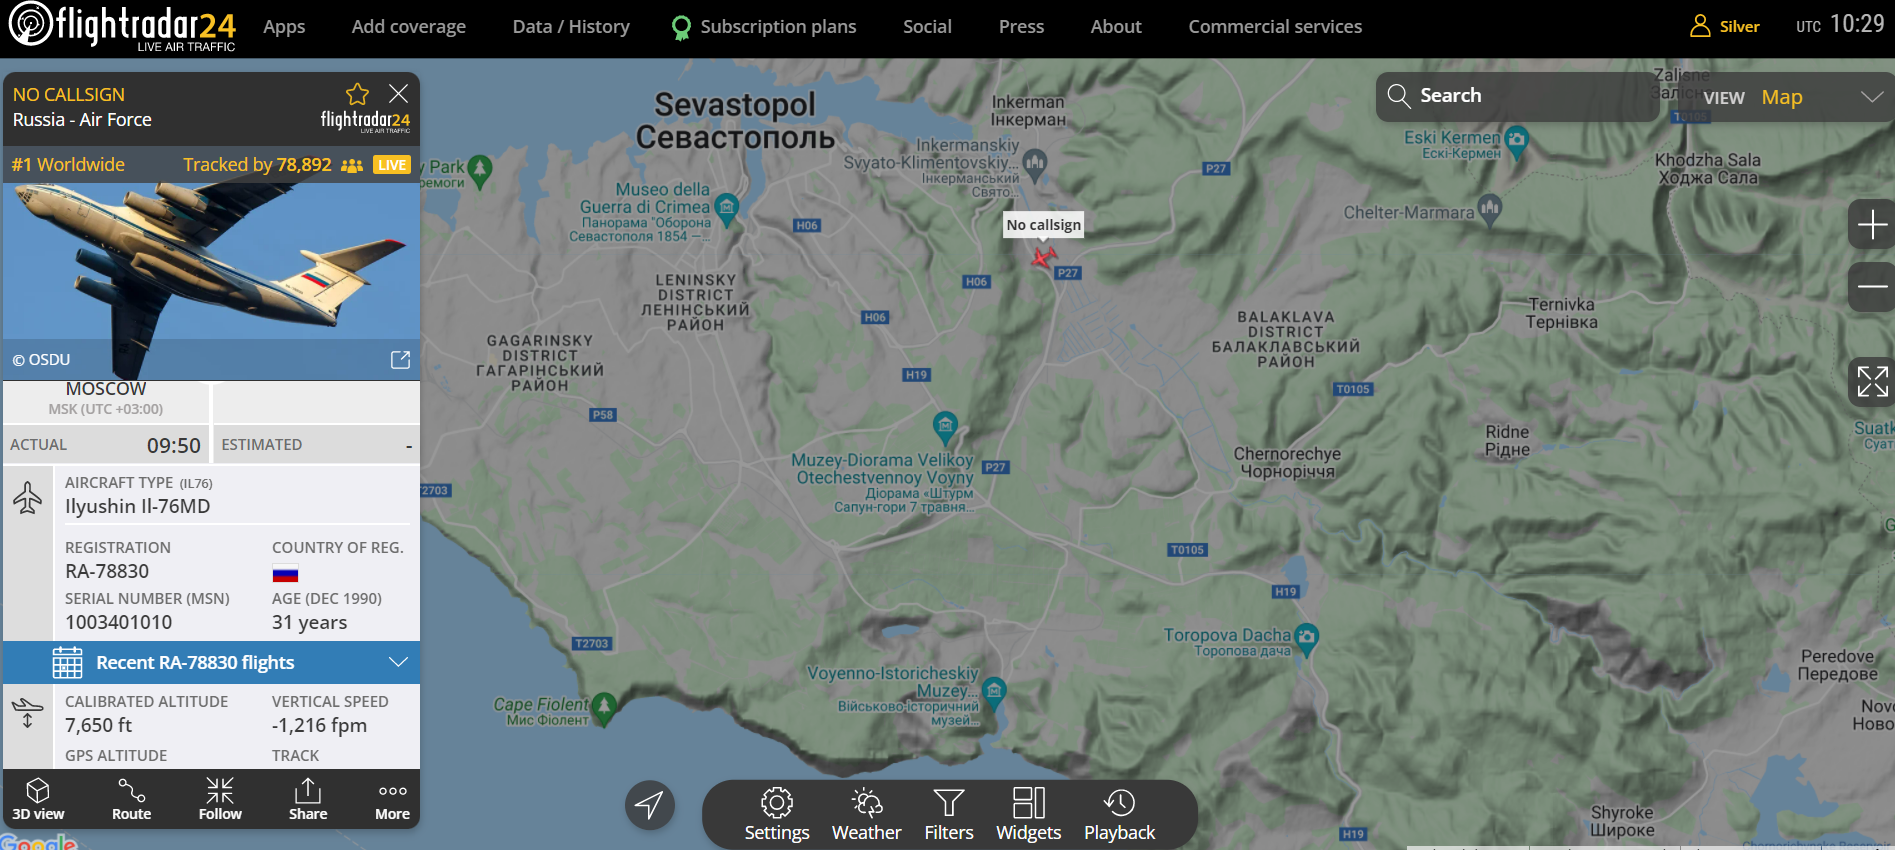Open the Widgets panel
Image resolution: width=1895 pixels, height=850 pixels.
point(1028,814)
